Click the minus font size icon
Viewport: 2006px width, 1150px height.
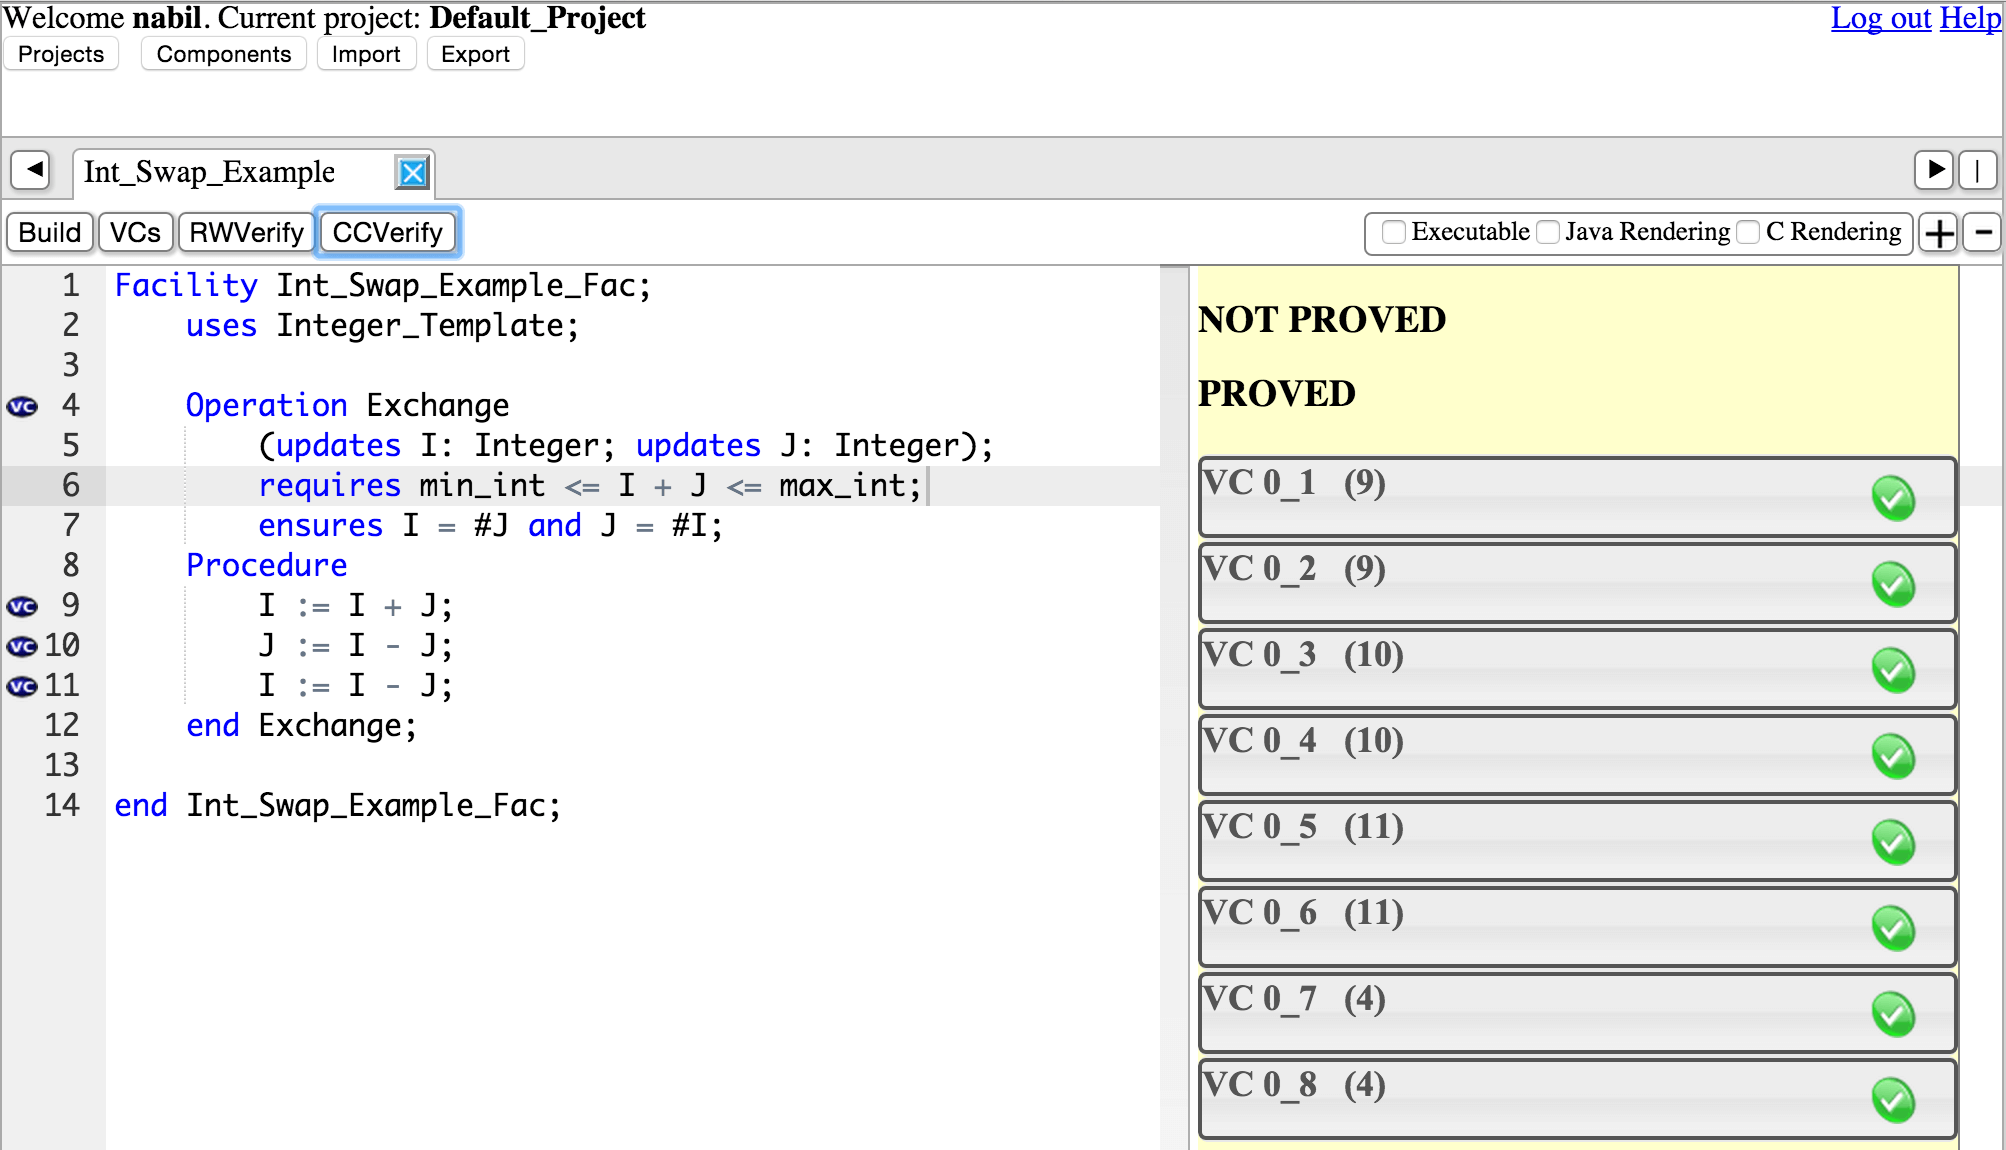(x=1982, y=233)
